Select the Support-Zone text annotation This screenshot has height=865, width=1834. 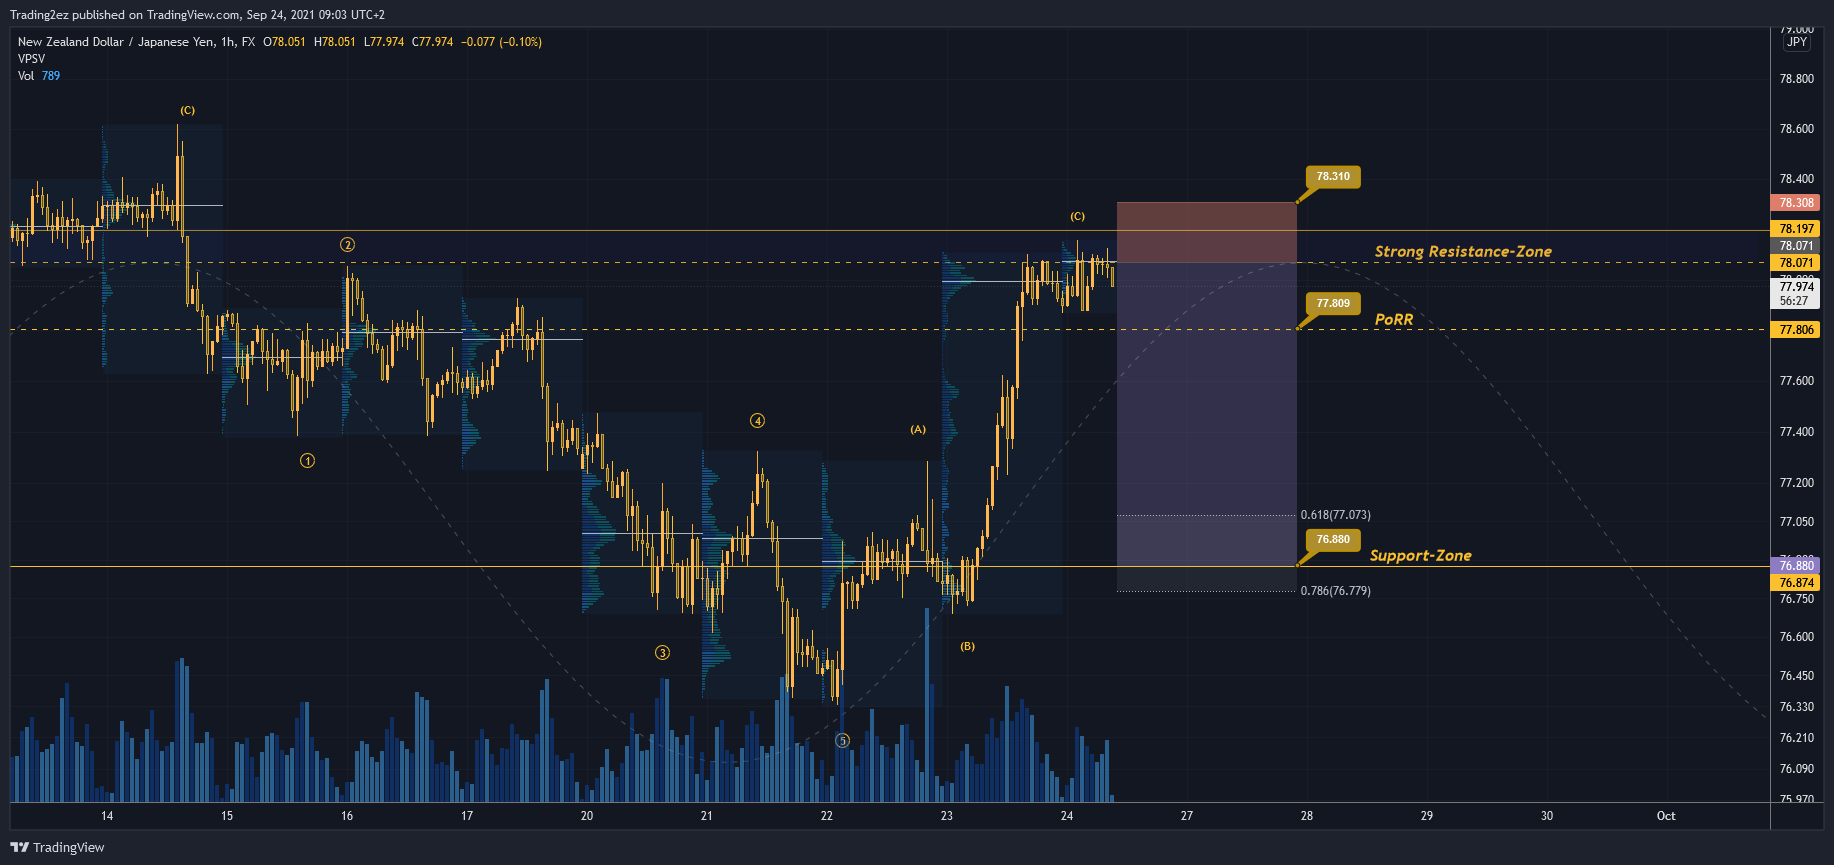coord(1420,556)
